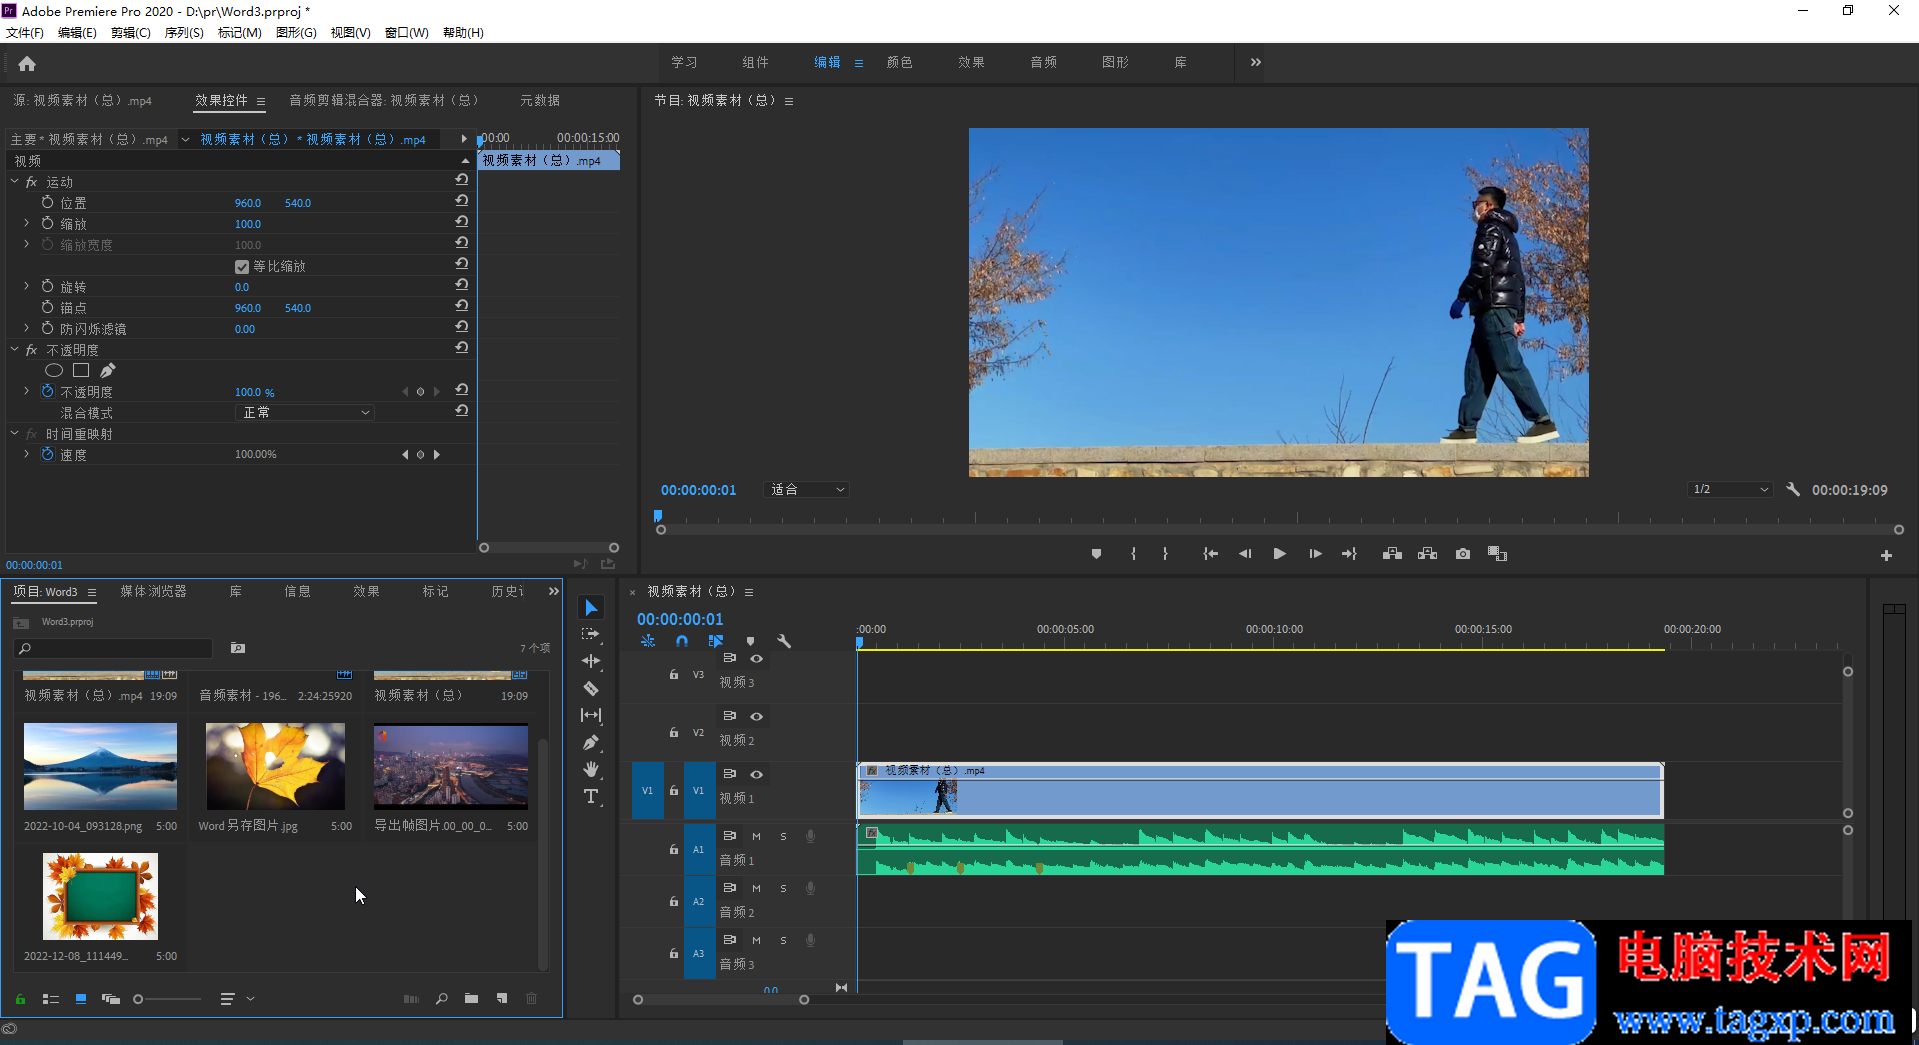Open the 混合模式 dropdown showing 正常
The image size is (1919, 1045).
(305, 413)
